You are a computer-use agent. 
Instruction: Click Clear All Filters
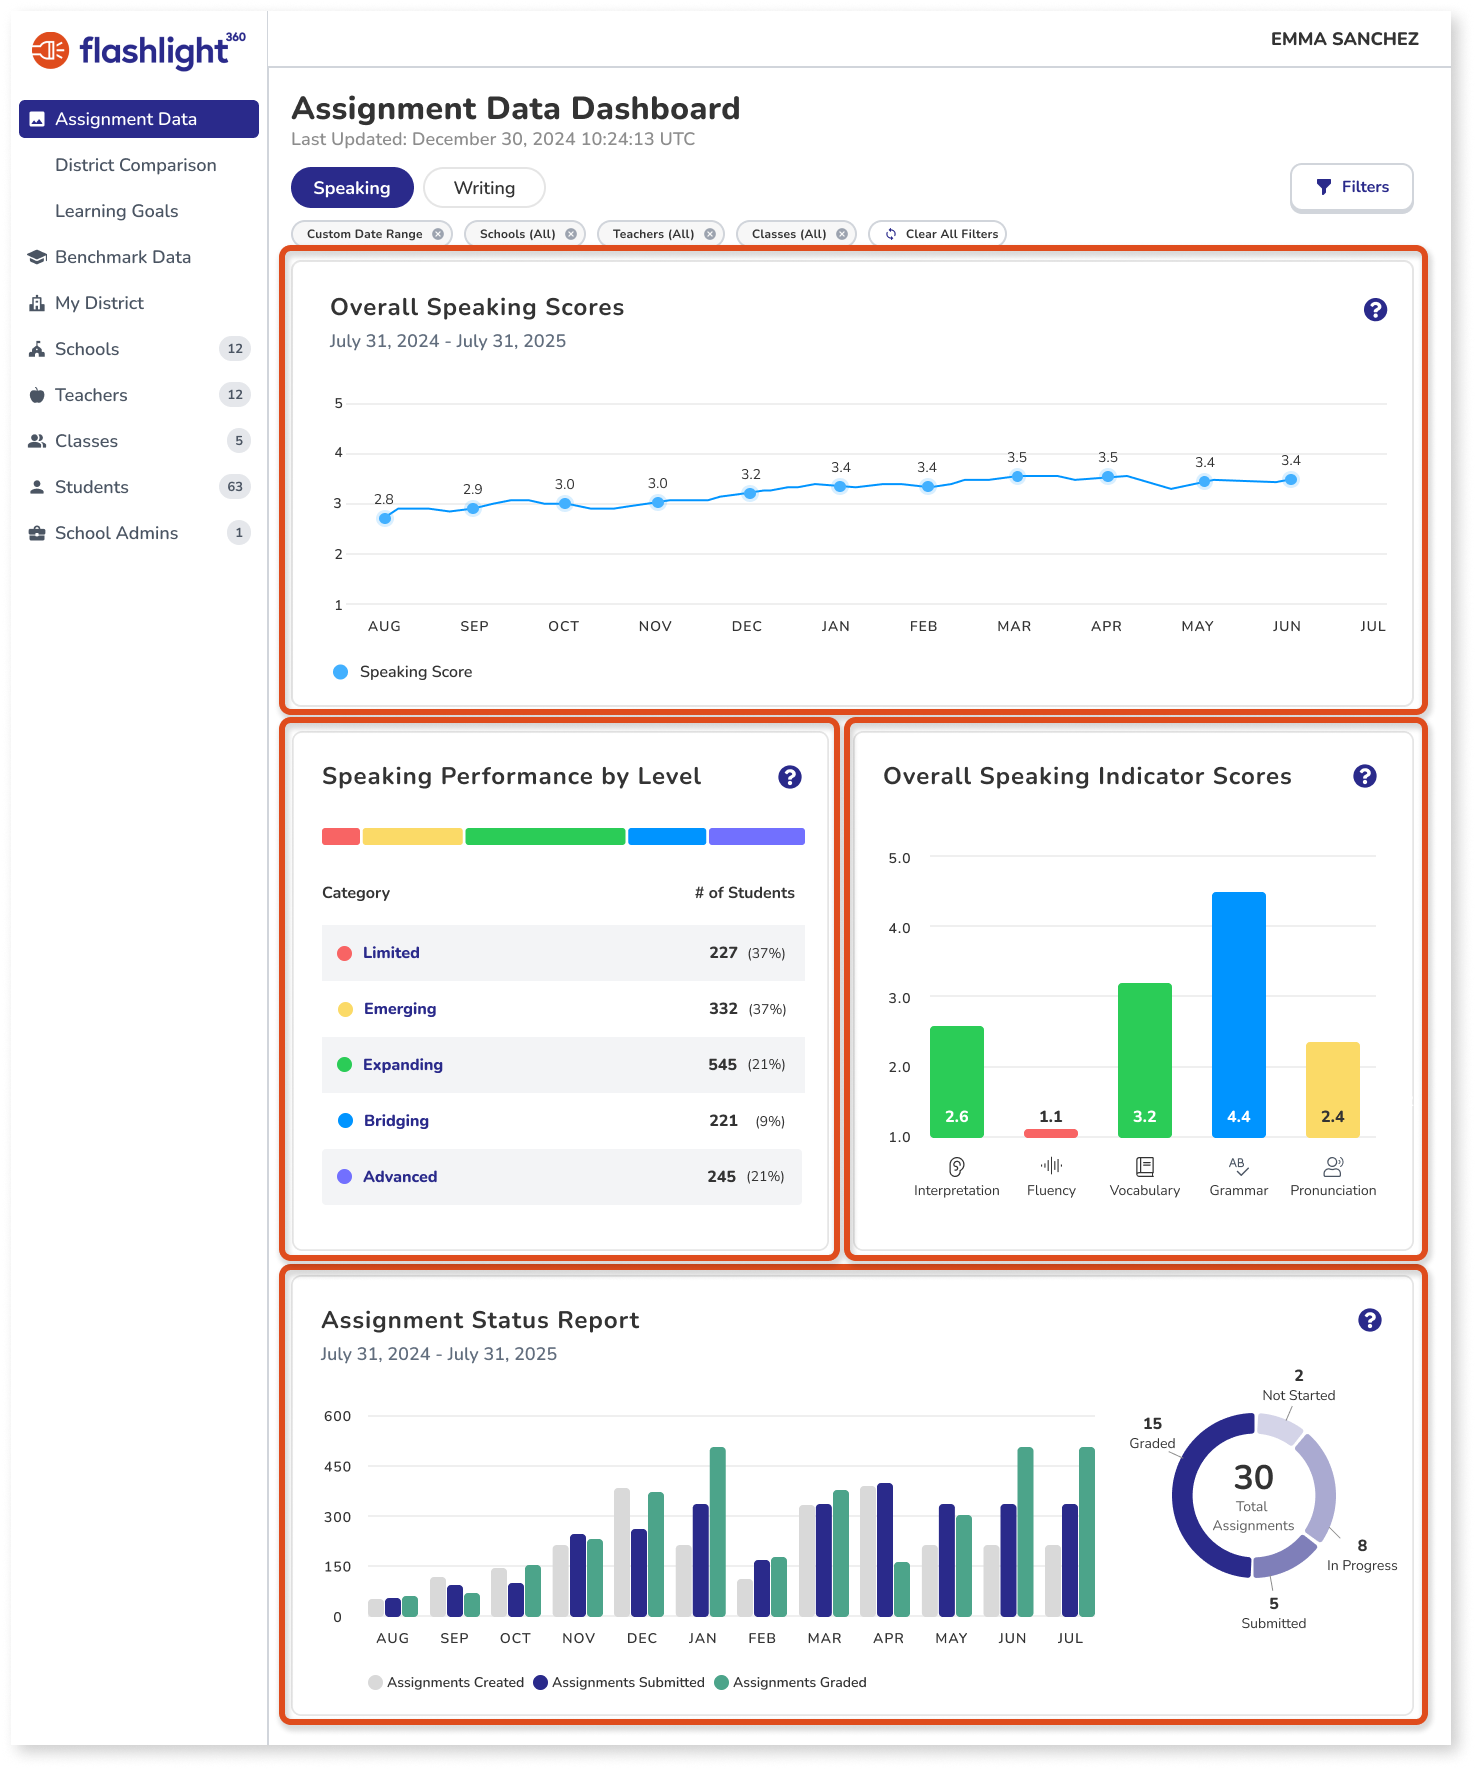(x=938, y=234)
